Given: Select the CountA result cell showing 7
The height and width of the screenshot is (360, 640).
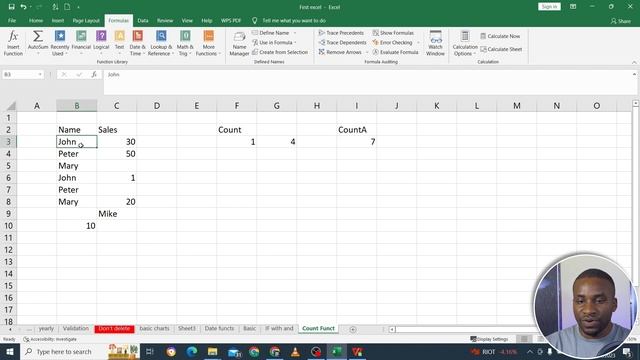Looking at the screenshot, I should pyautogui.click(x=356, y=142).
